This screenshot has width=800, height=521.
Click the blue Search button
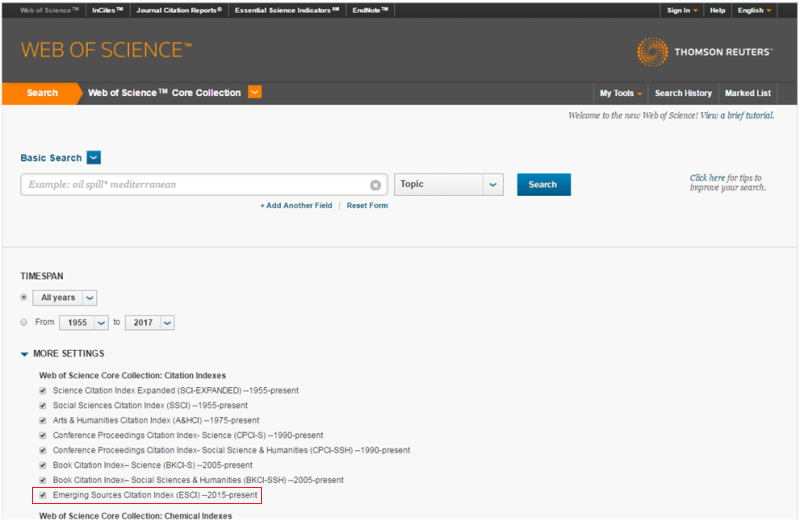coord(543,184)
